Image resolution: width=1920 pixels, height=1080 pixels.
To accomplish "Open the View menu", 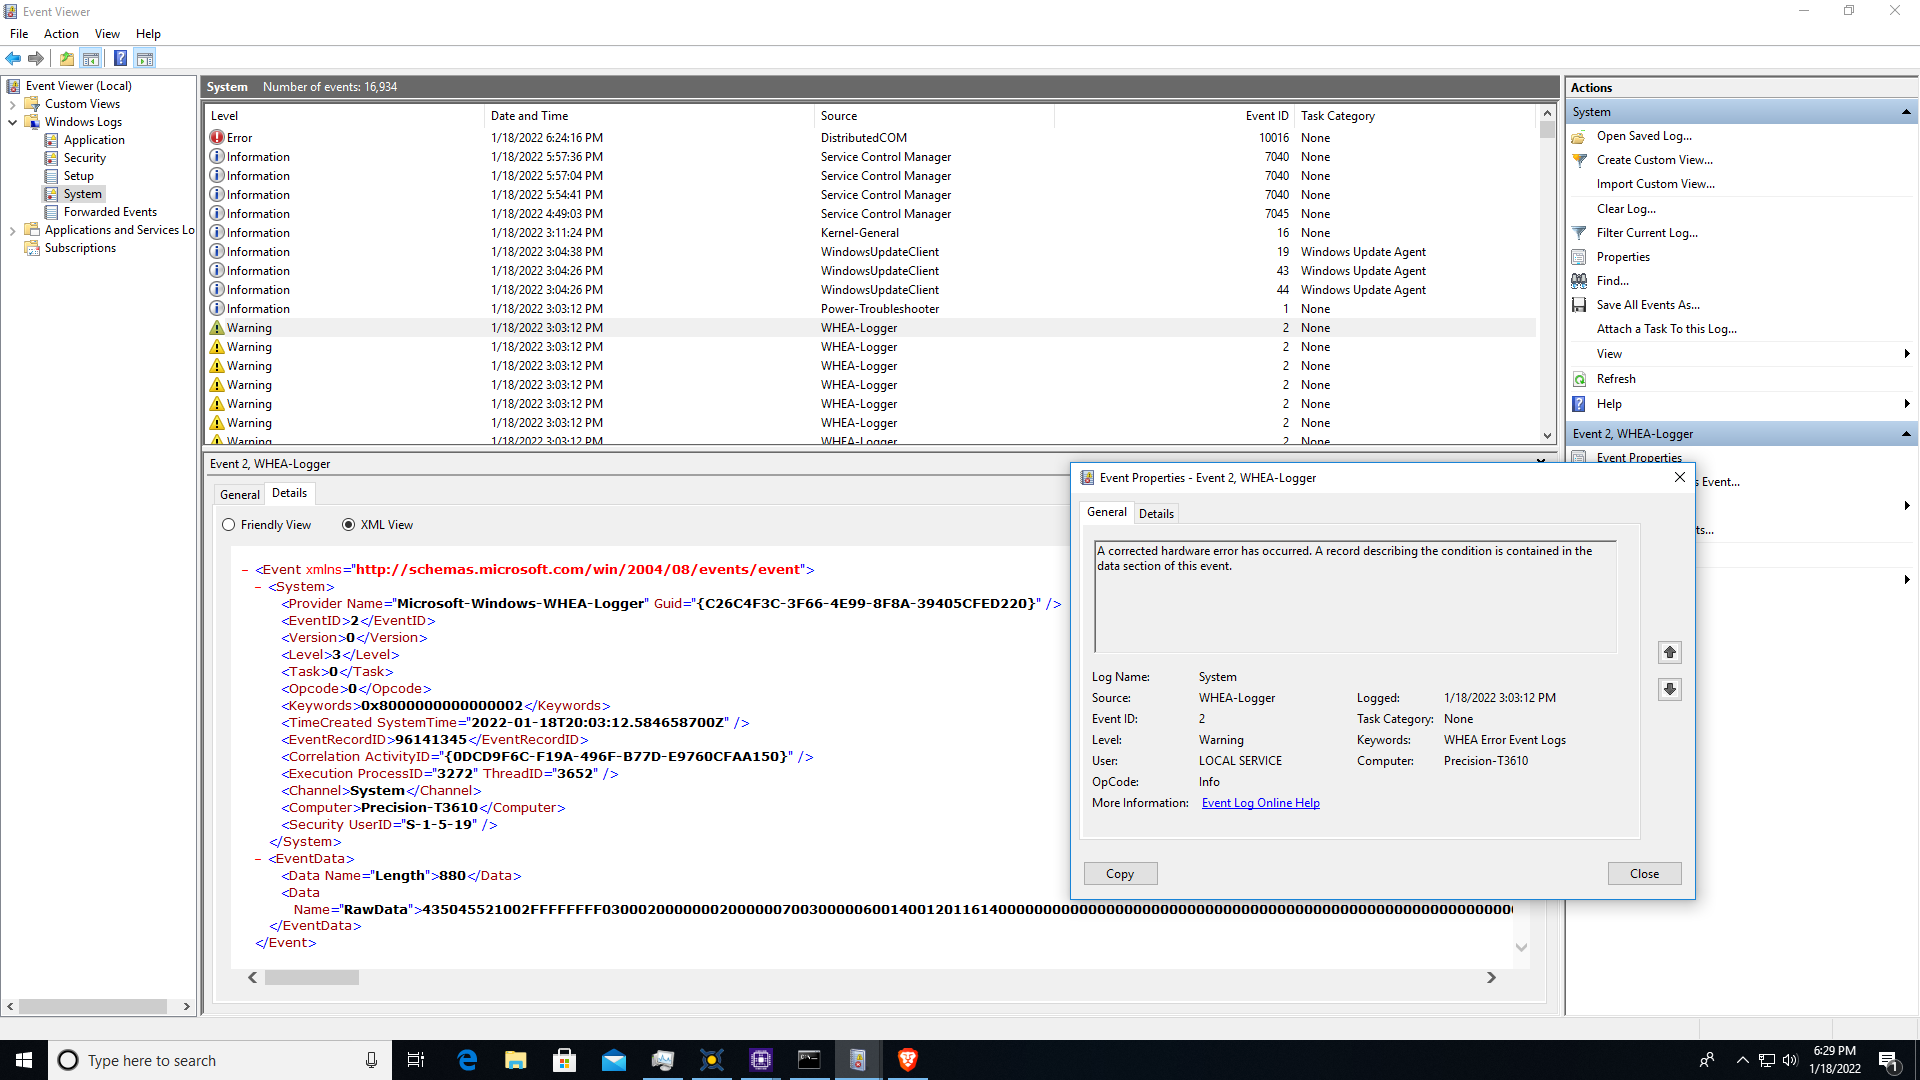I will click(107, 34).
